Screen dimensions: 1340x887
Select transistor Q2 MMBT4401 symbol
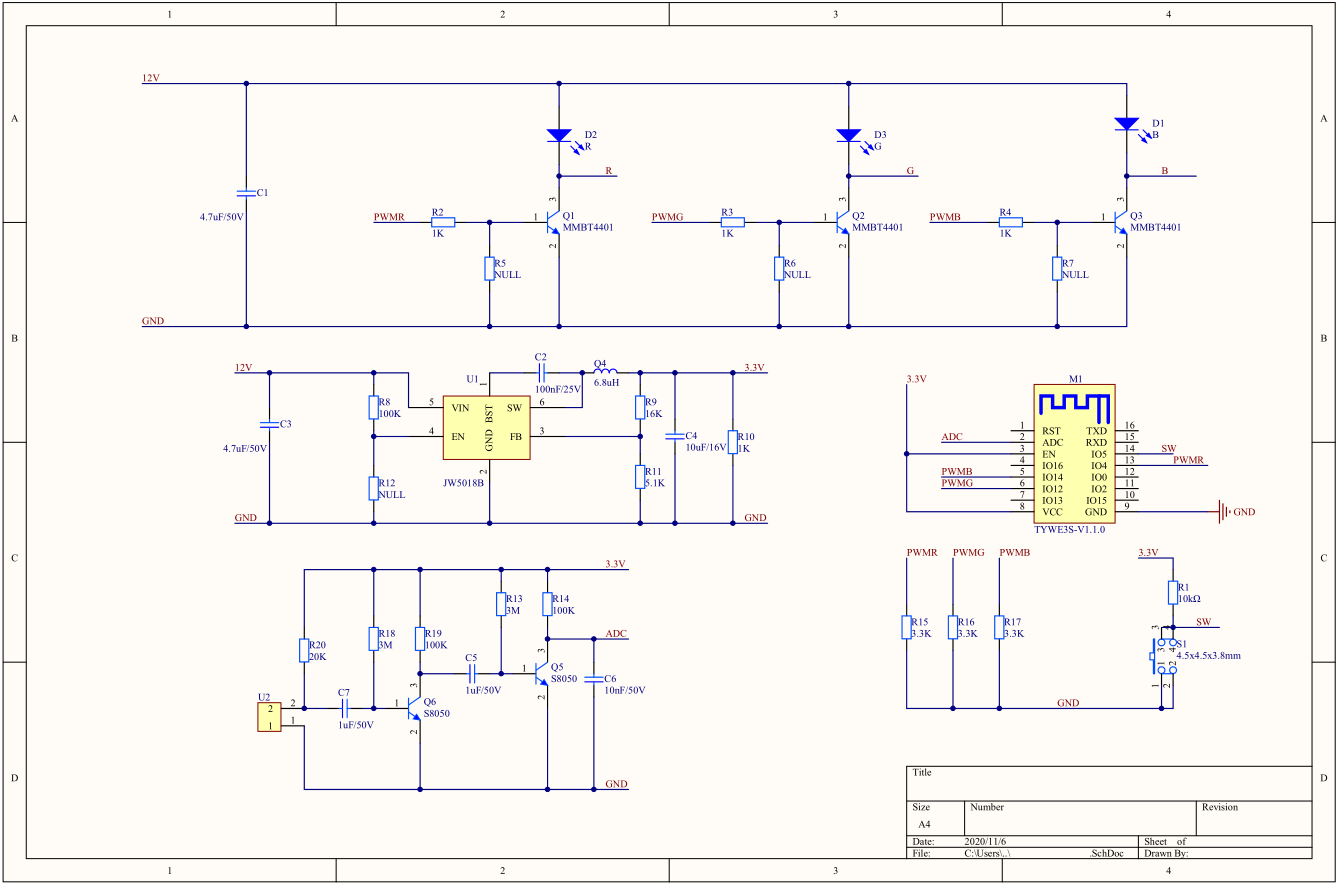click(841, 222)
